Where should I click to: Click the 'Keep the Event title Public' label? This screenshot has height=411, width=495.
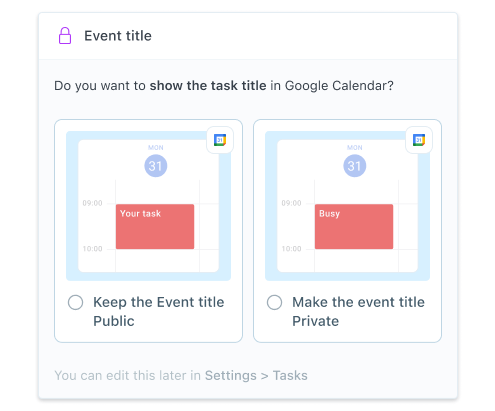coord(159,312)
